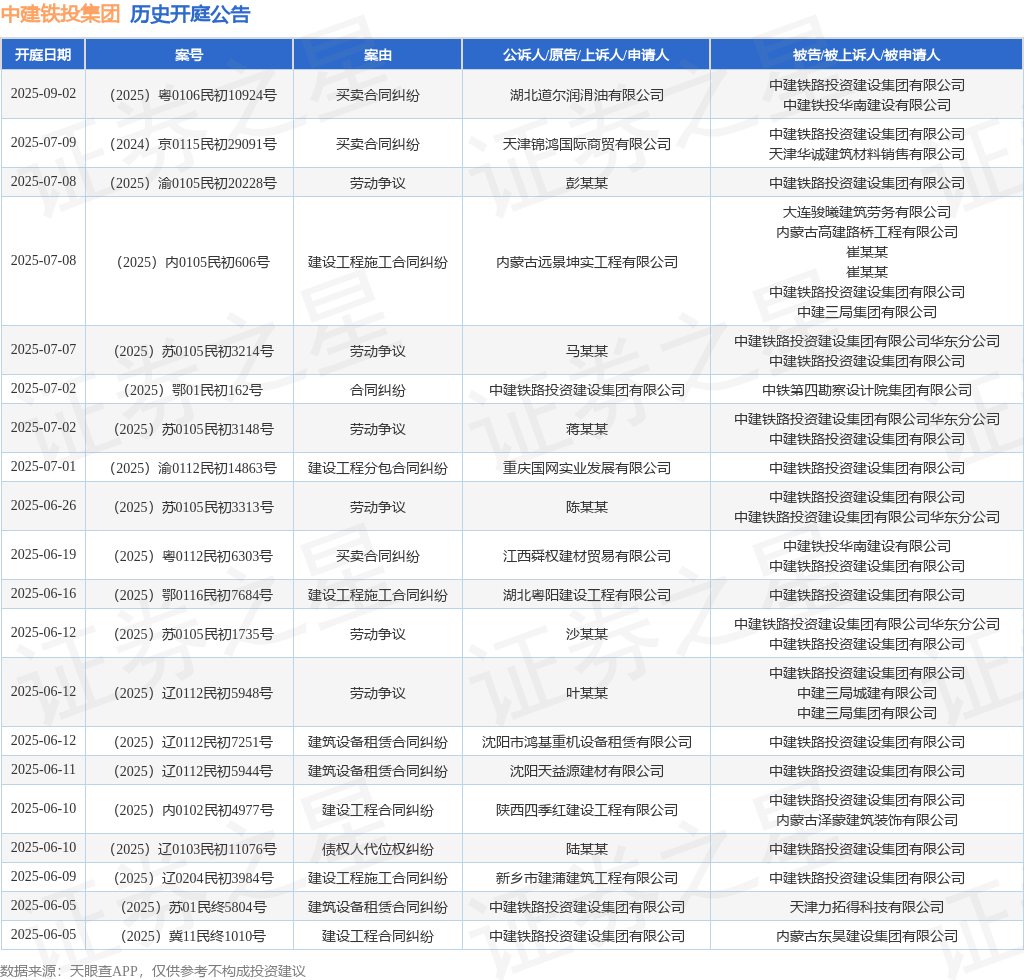Click defendant 天津力拓得科技有限公司
Screen dimensions: 1024x980
coord(867,908)
